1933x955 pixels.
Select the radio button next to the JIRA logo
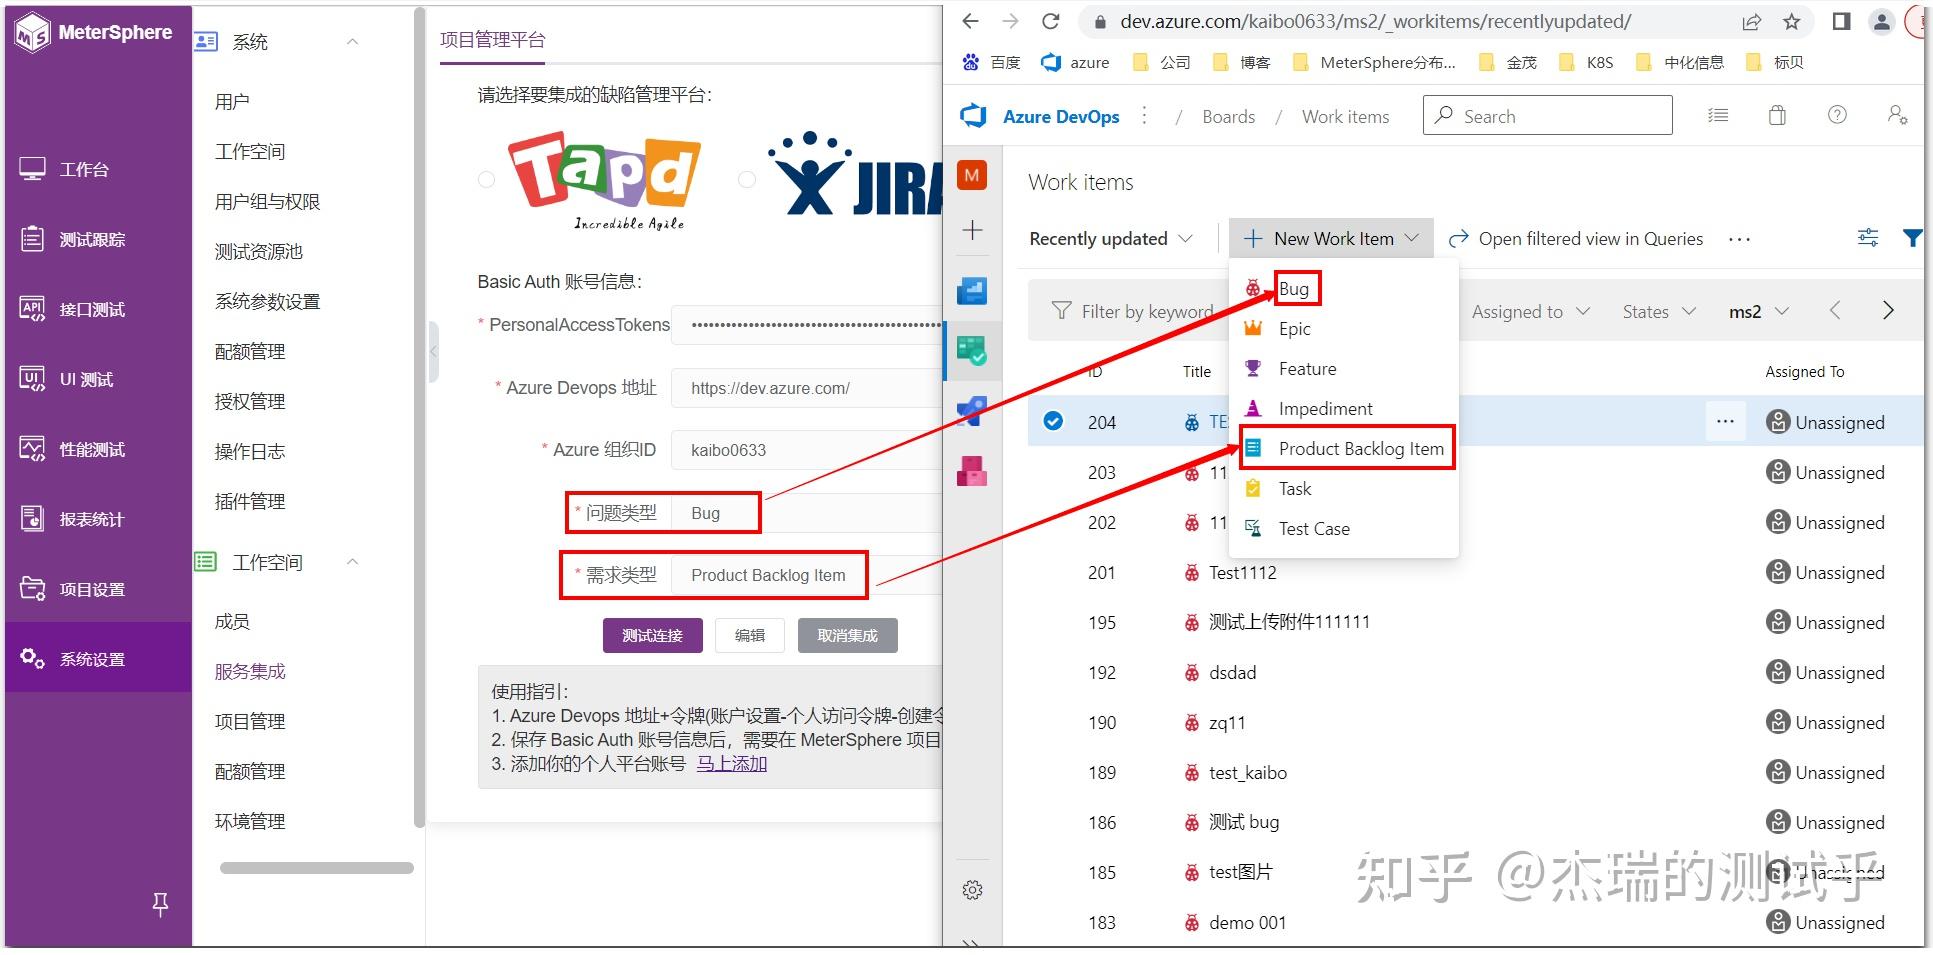(x=746, y=180)
